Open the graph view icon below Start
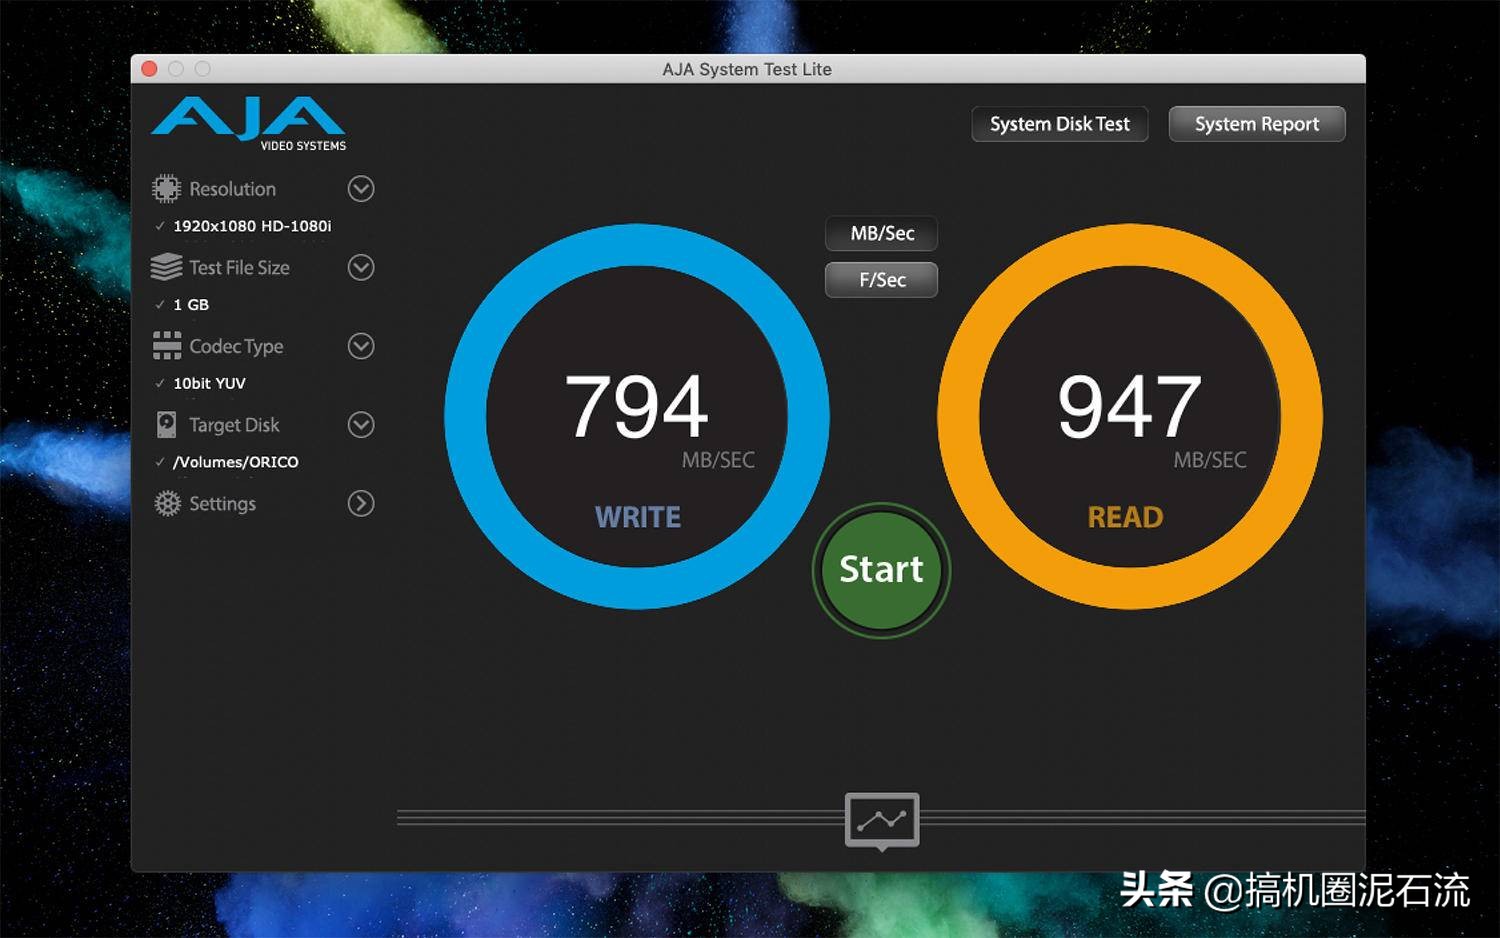The height and width of the screenshot is (938, 1500). coord(881,820)
